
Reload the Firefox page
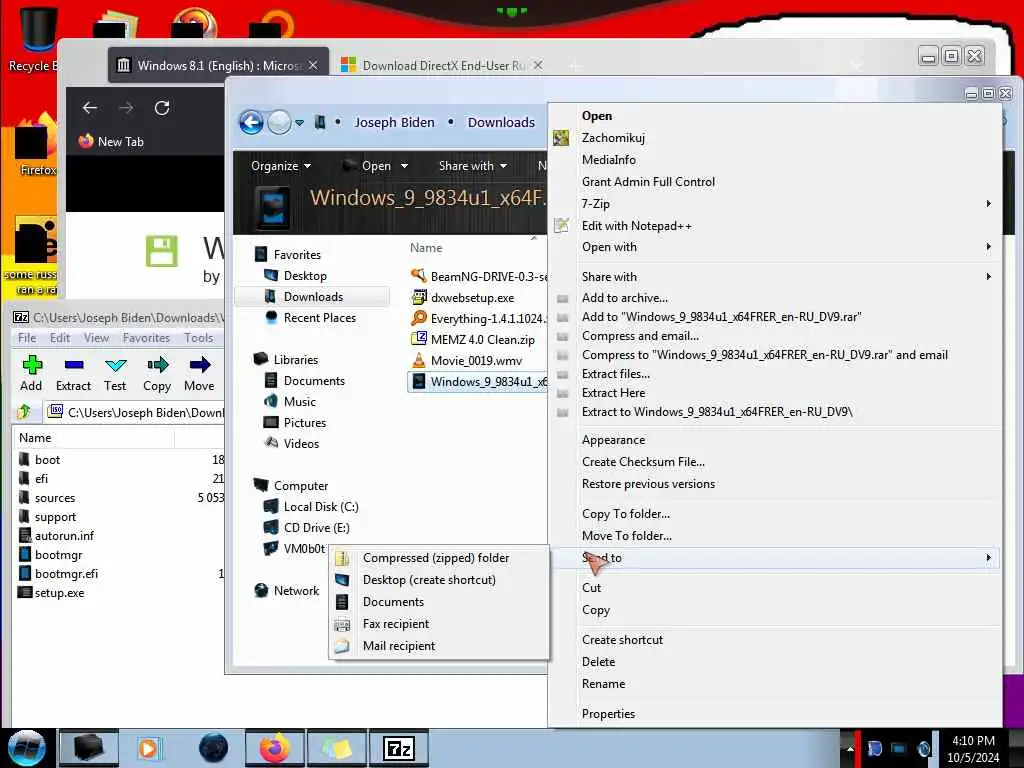point(162,108)
